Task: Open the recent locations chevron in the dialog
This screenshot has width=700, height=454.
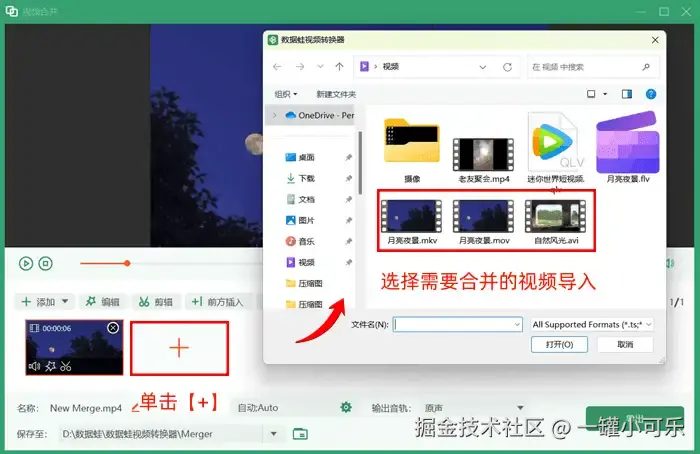Action: tap(320, 67)
